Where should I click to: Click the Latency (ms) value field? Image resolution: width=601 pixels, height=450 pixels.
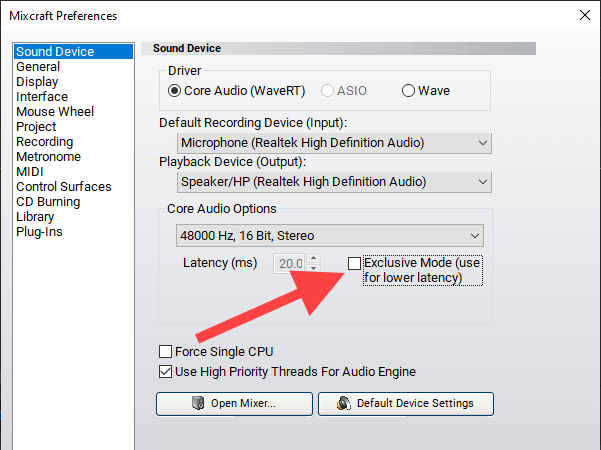(x=291, y=264)
